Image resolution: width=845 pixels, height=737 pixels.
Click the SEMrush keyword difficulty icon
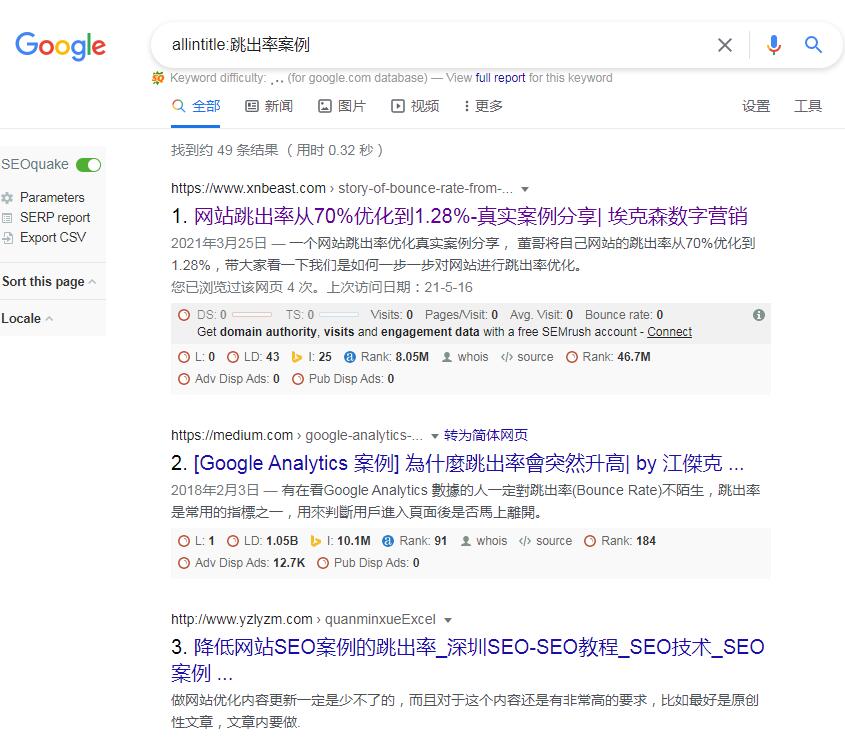157,78
